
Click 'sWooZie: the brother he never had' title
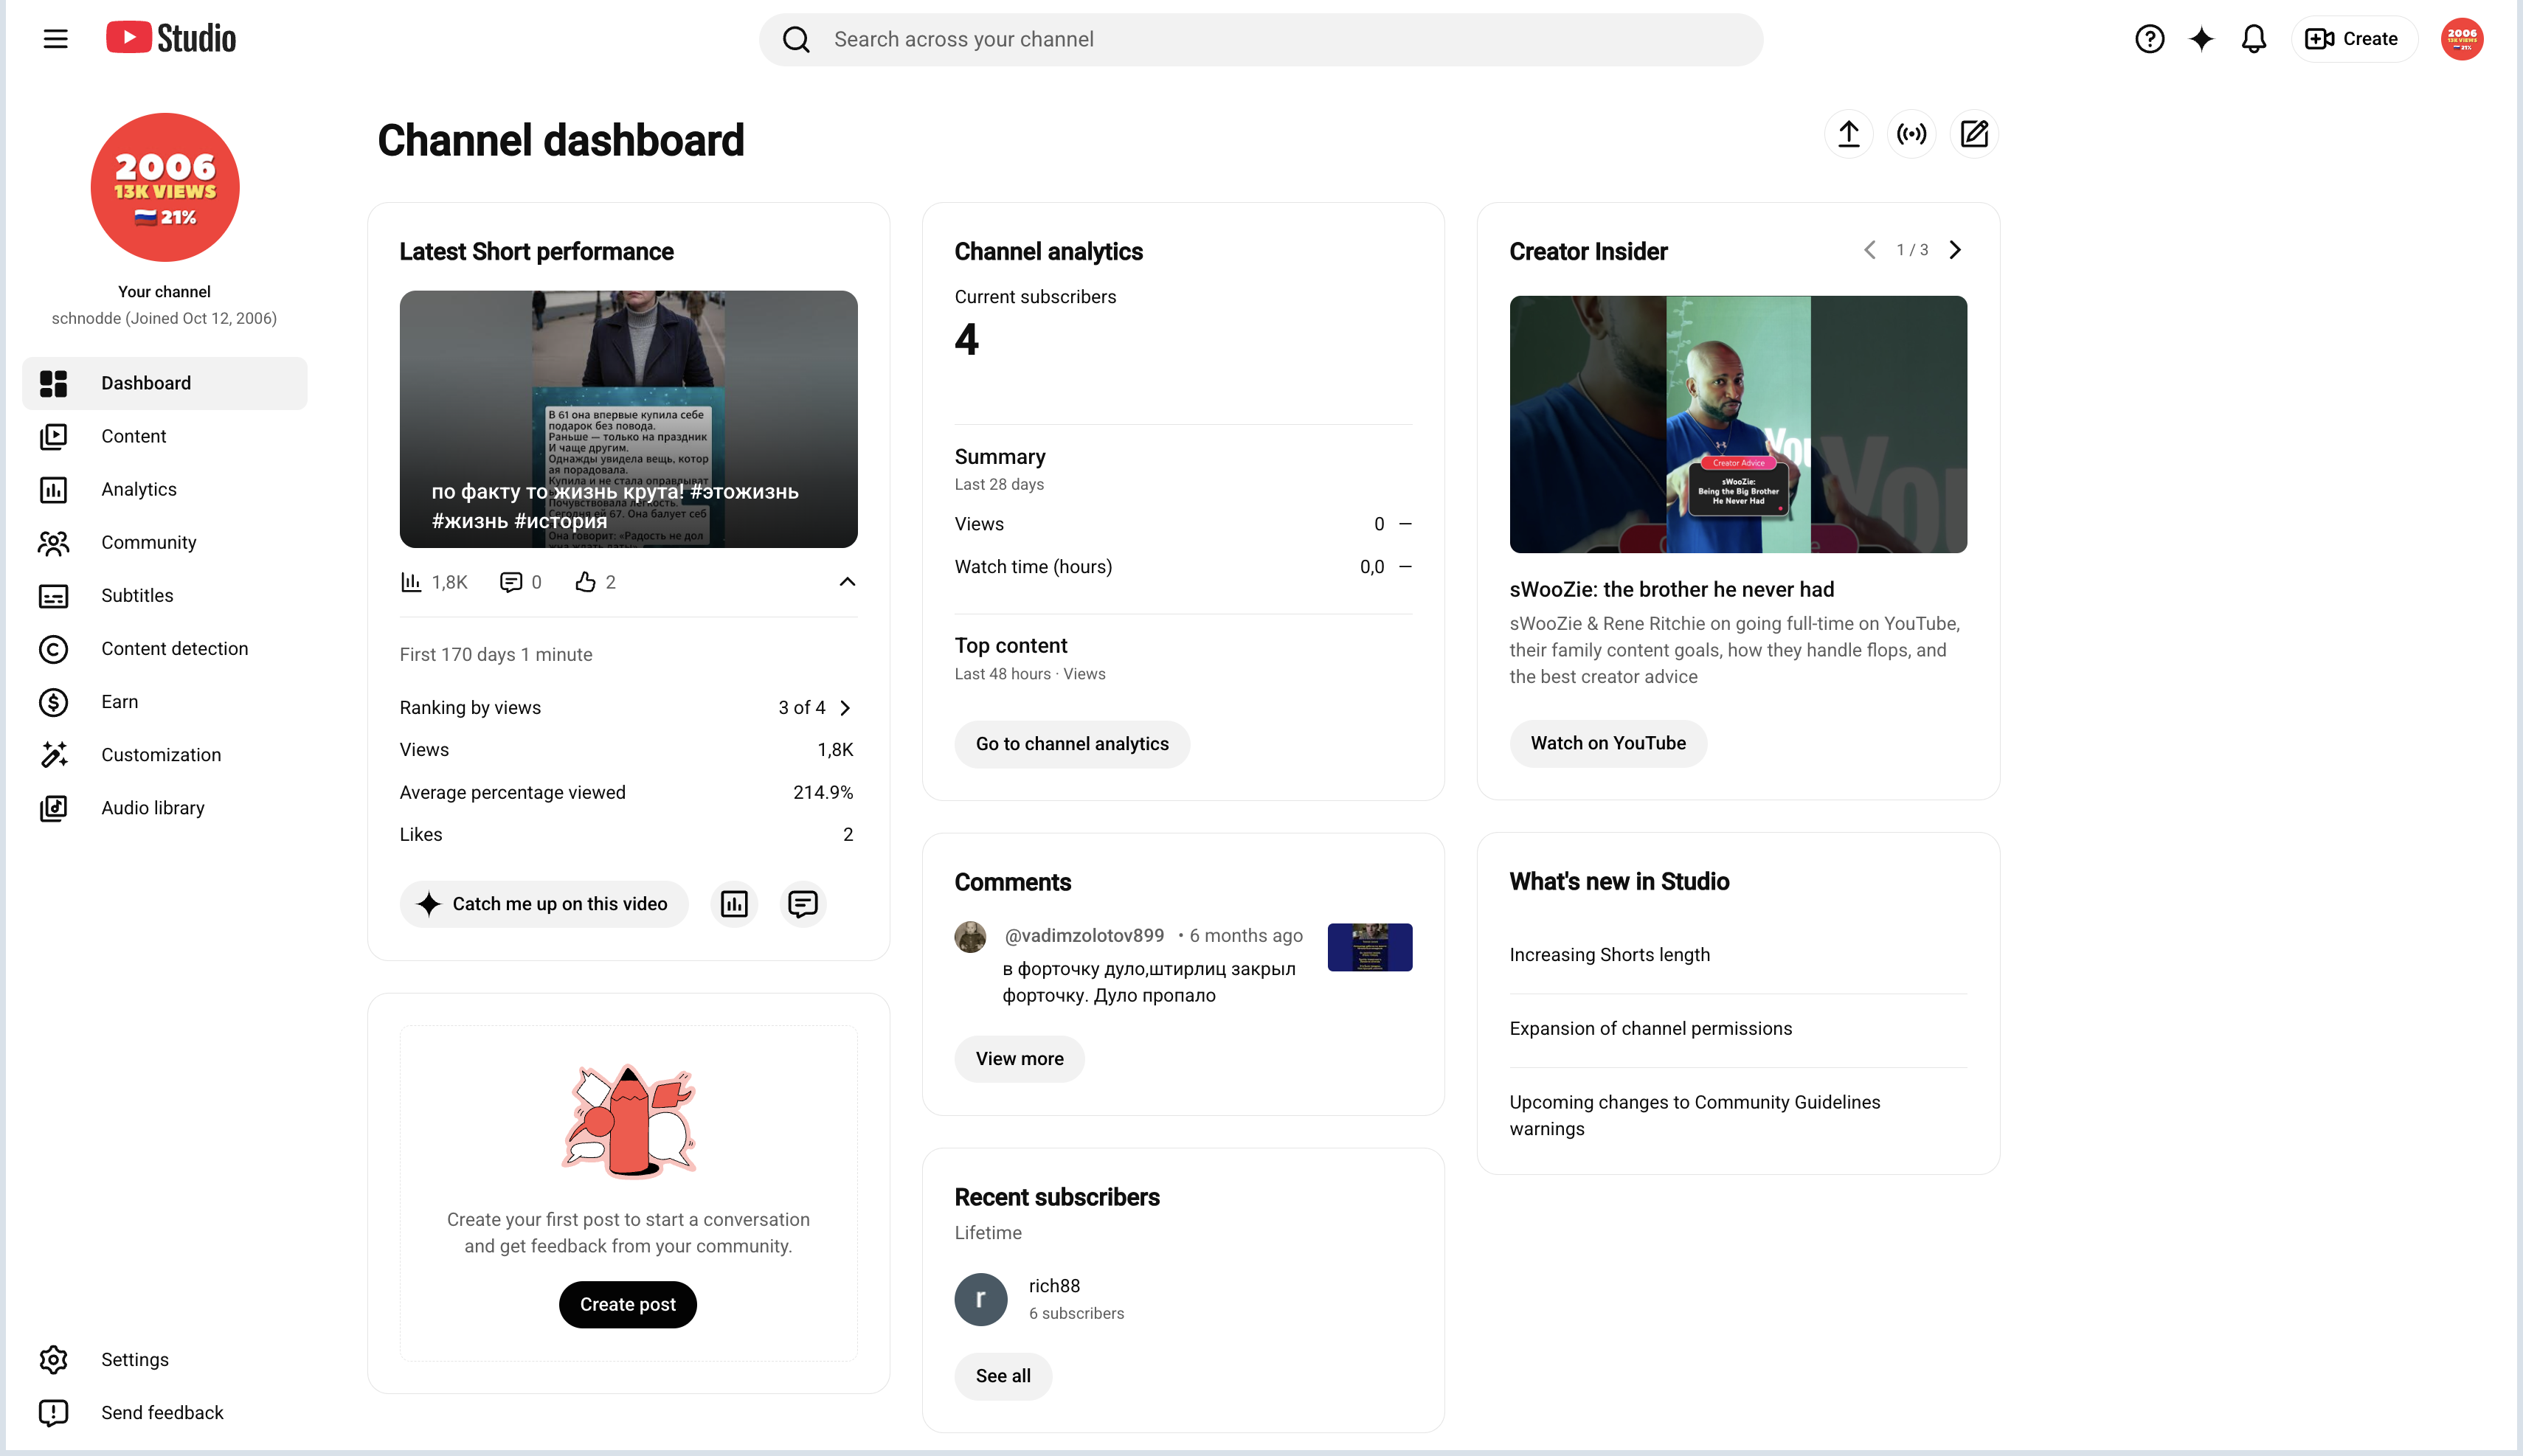click(1671, 590)
